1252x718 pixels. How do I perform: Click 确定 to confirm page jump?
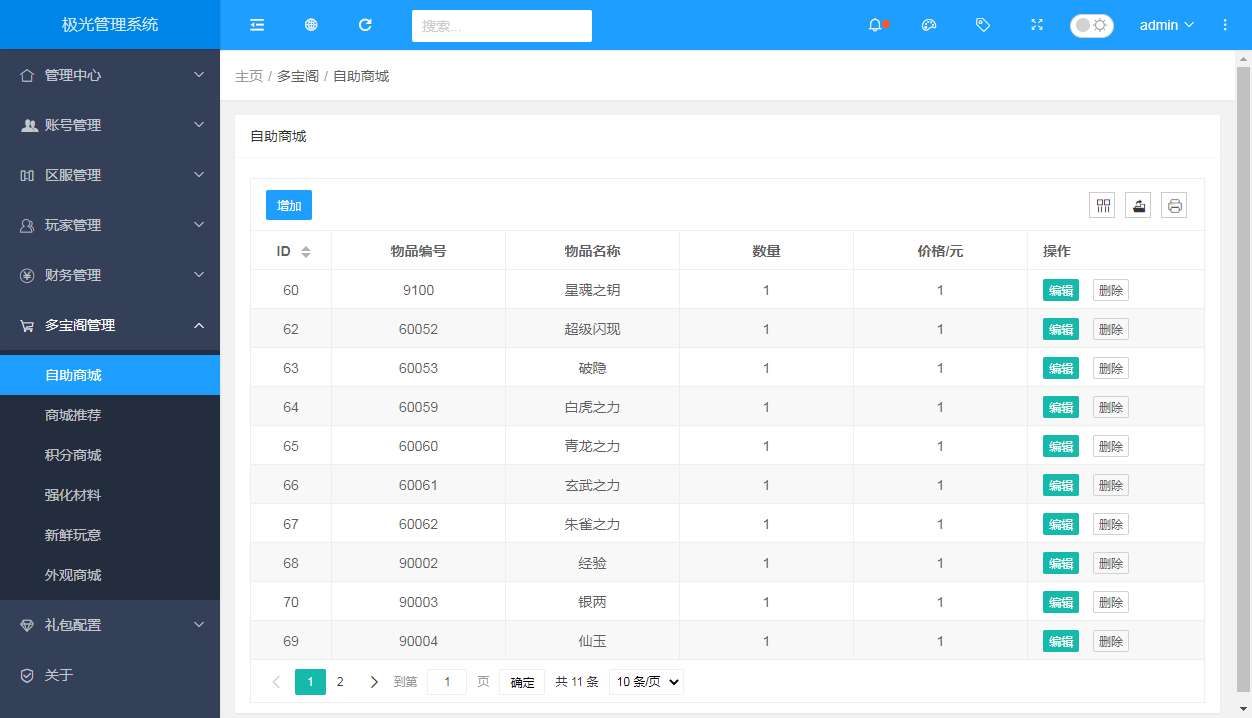point(522,682)
